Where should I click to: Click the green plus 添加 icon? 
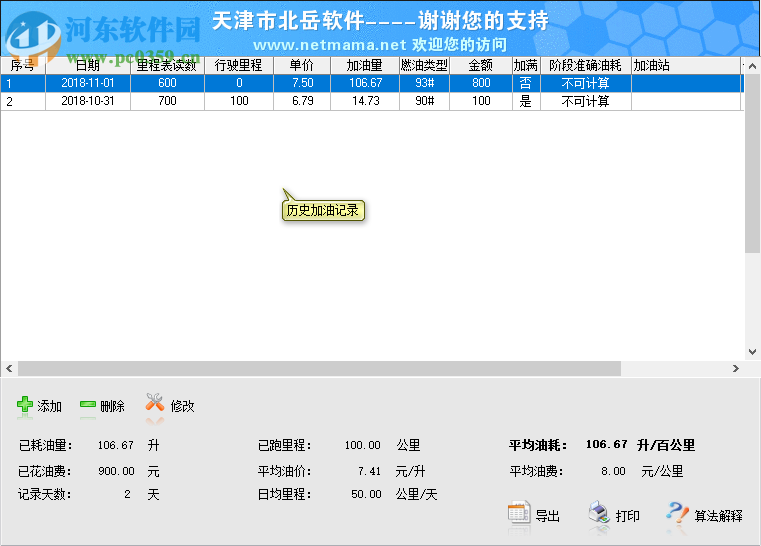(x=25, y=404)
